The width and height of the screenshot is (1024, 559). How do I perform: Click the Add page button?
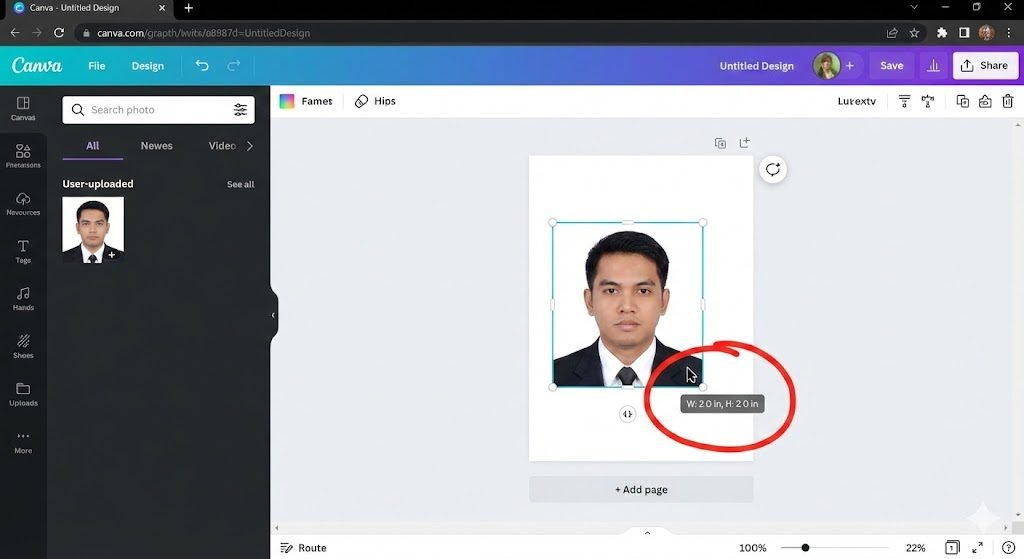(641, 490)
